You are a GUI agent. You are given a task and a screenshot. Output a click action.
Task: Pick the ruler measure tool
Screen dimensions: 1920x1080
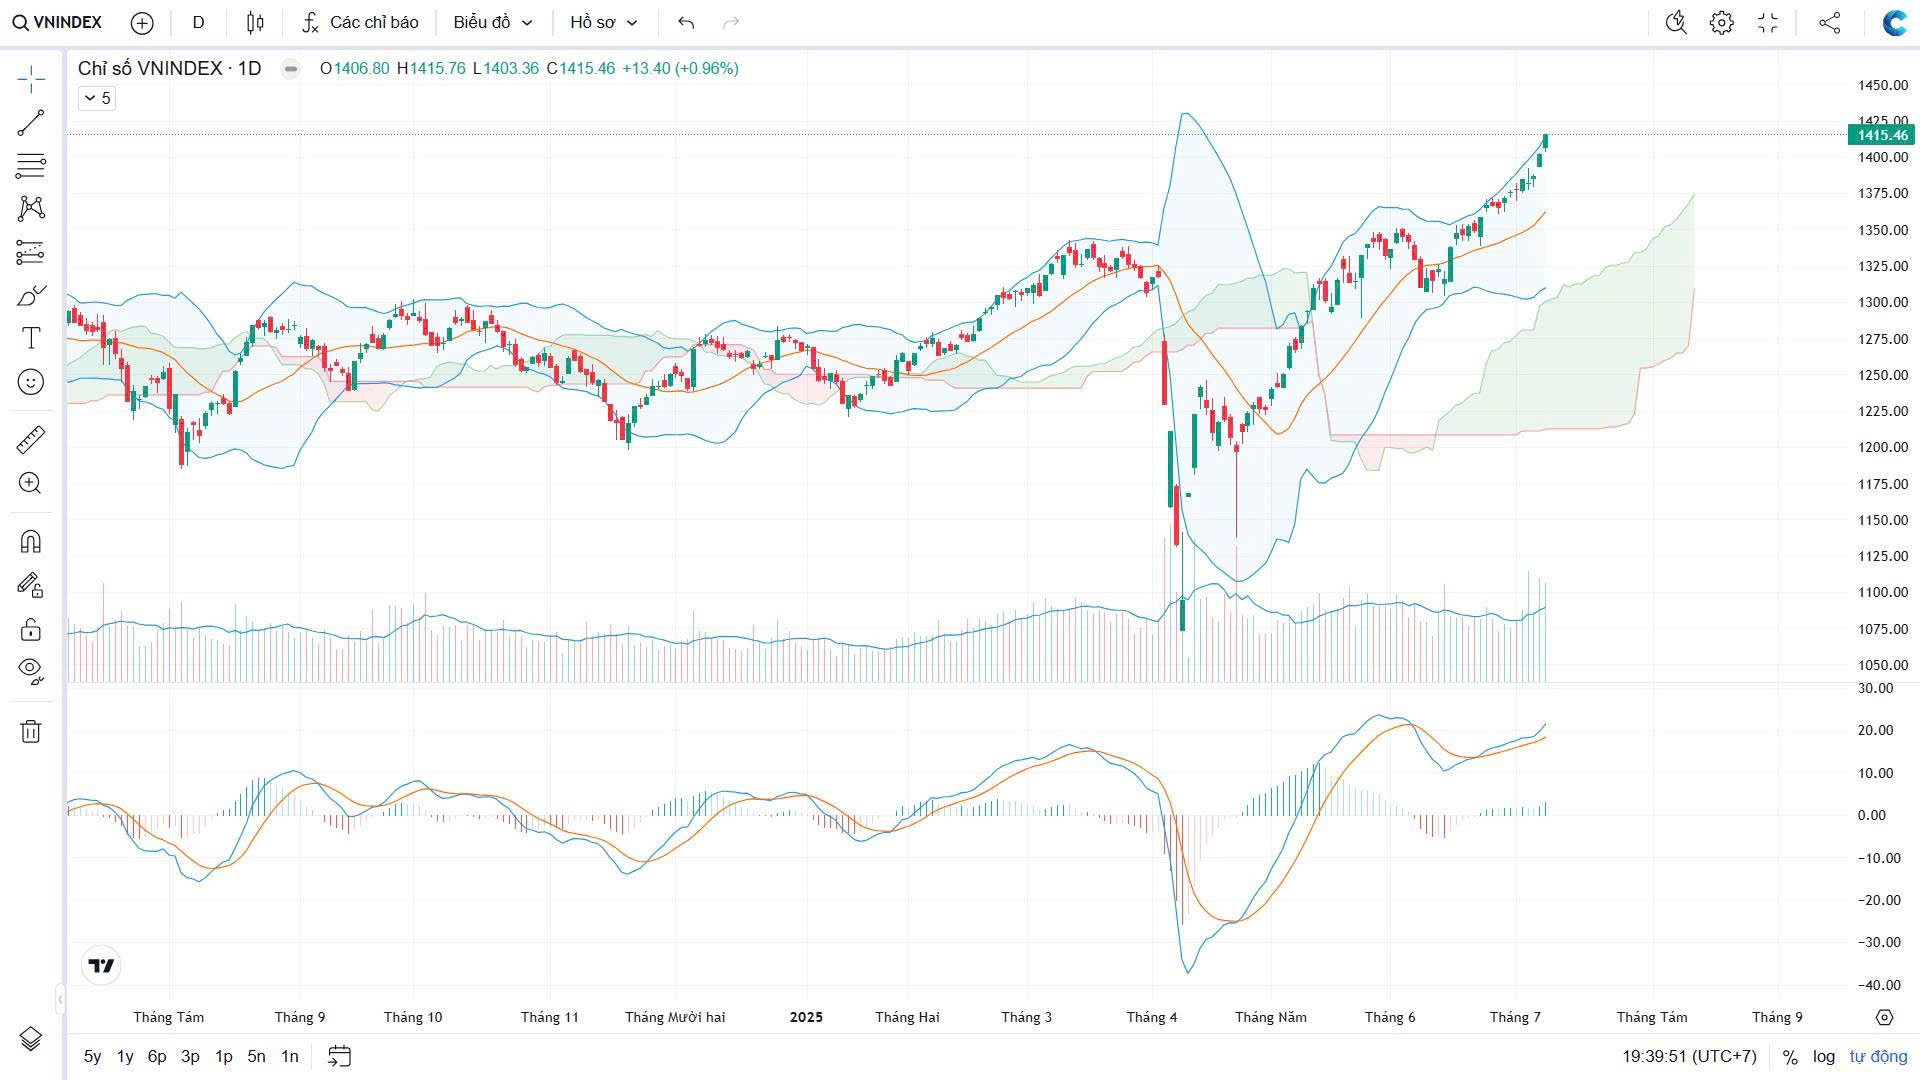coord(31,440)
